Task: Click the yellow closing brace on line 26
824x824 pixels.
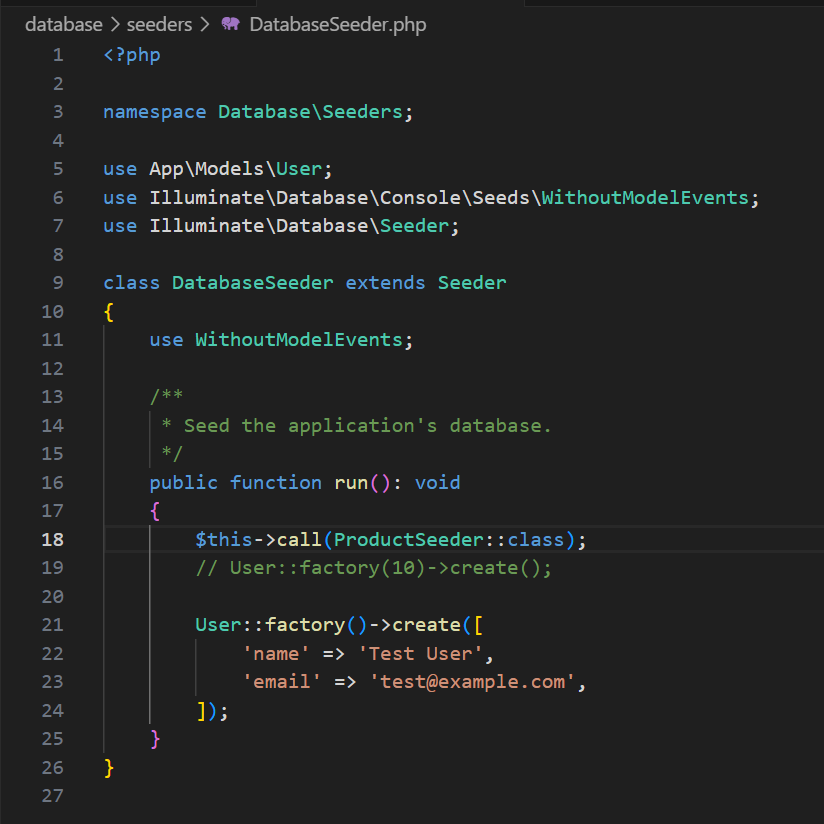Action: 109,767
